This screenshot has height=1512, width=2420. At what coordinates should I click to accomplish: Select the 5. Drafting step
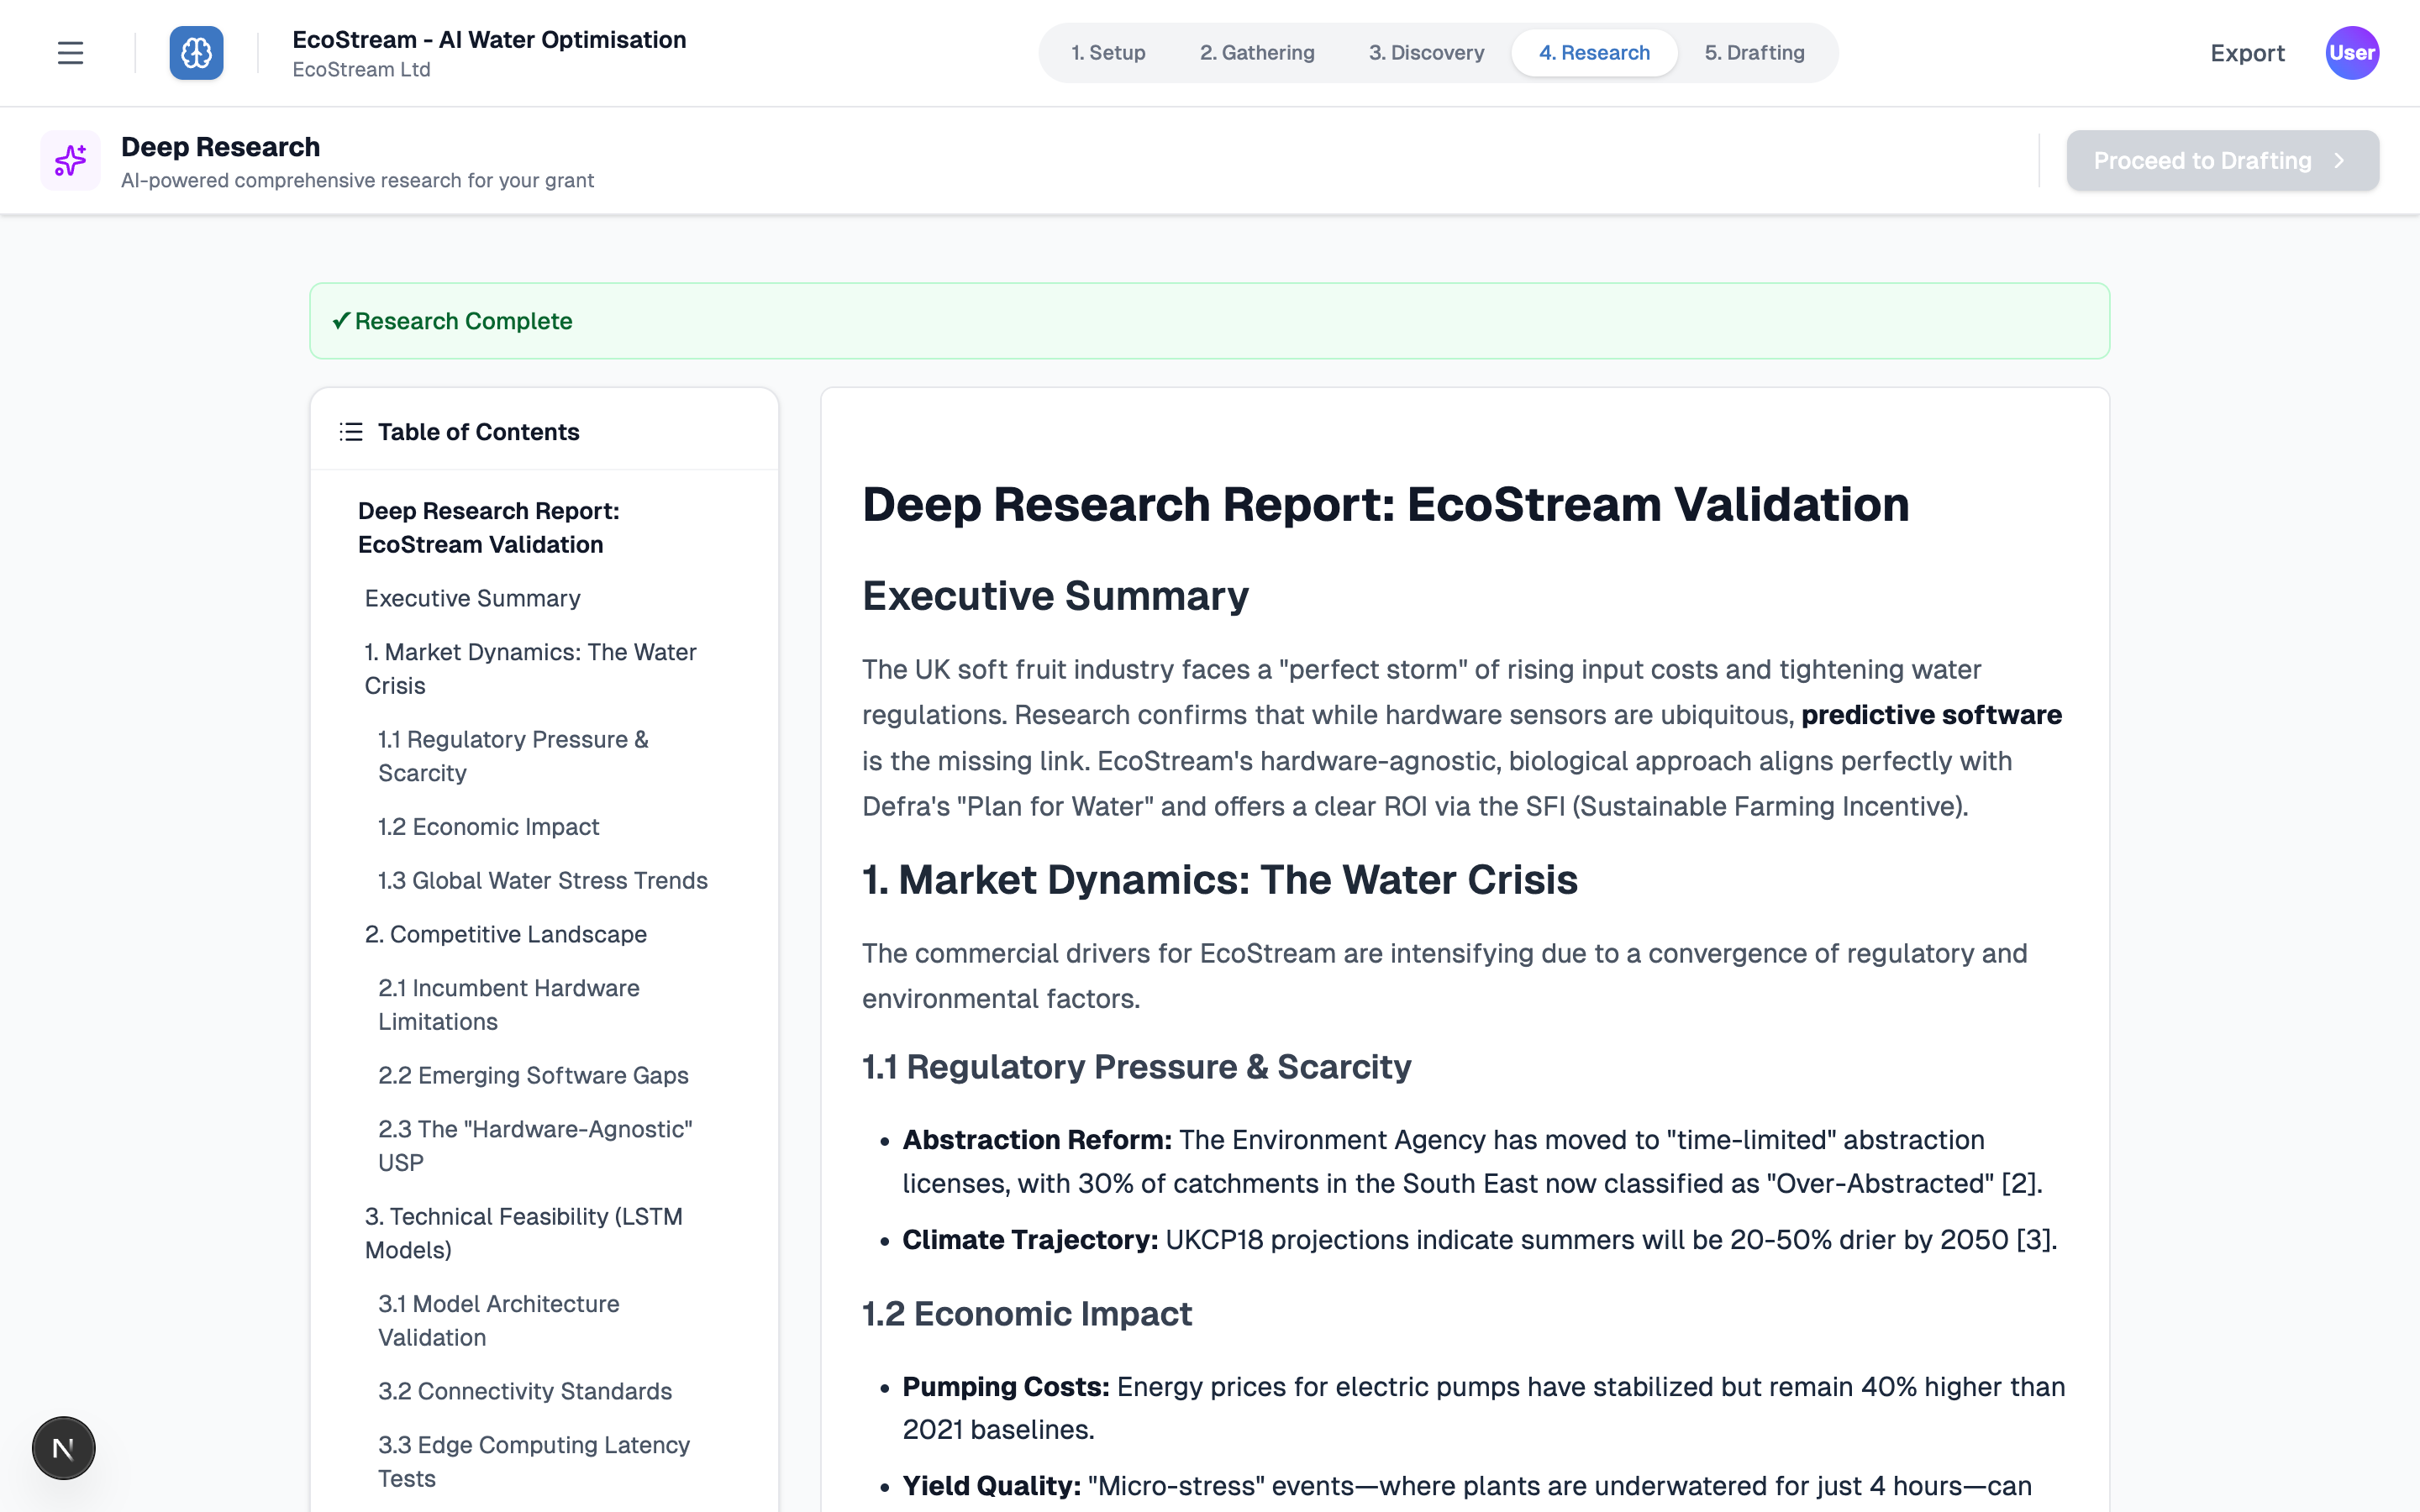[x=1754, y=53]
